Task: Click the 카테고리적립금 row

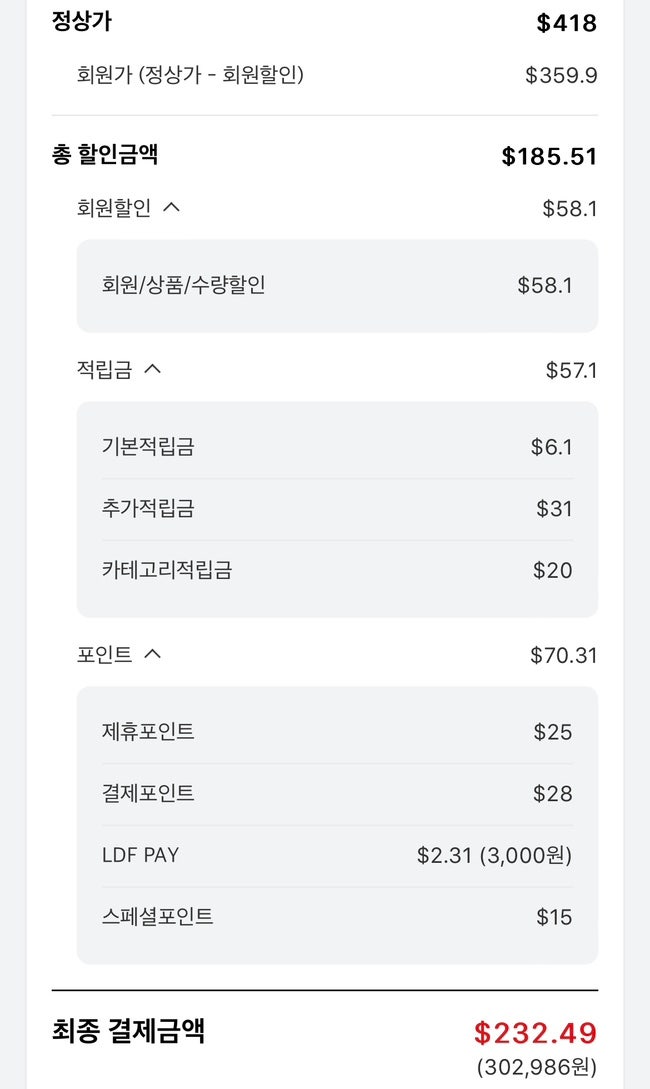Action: [x=337, y=570]
